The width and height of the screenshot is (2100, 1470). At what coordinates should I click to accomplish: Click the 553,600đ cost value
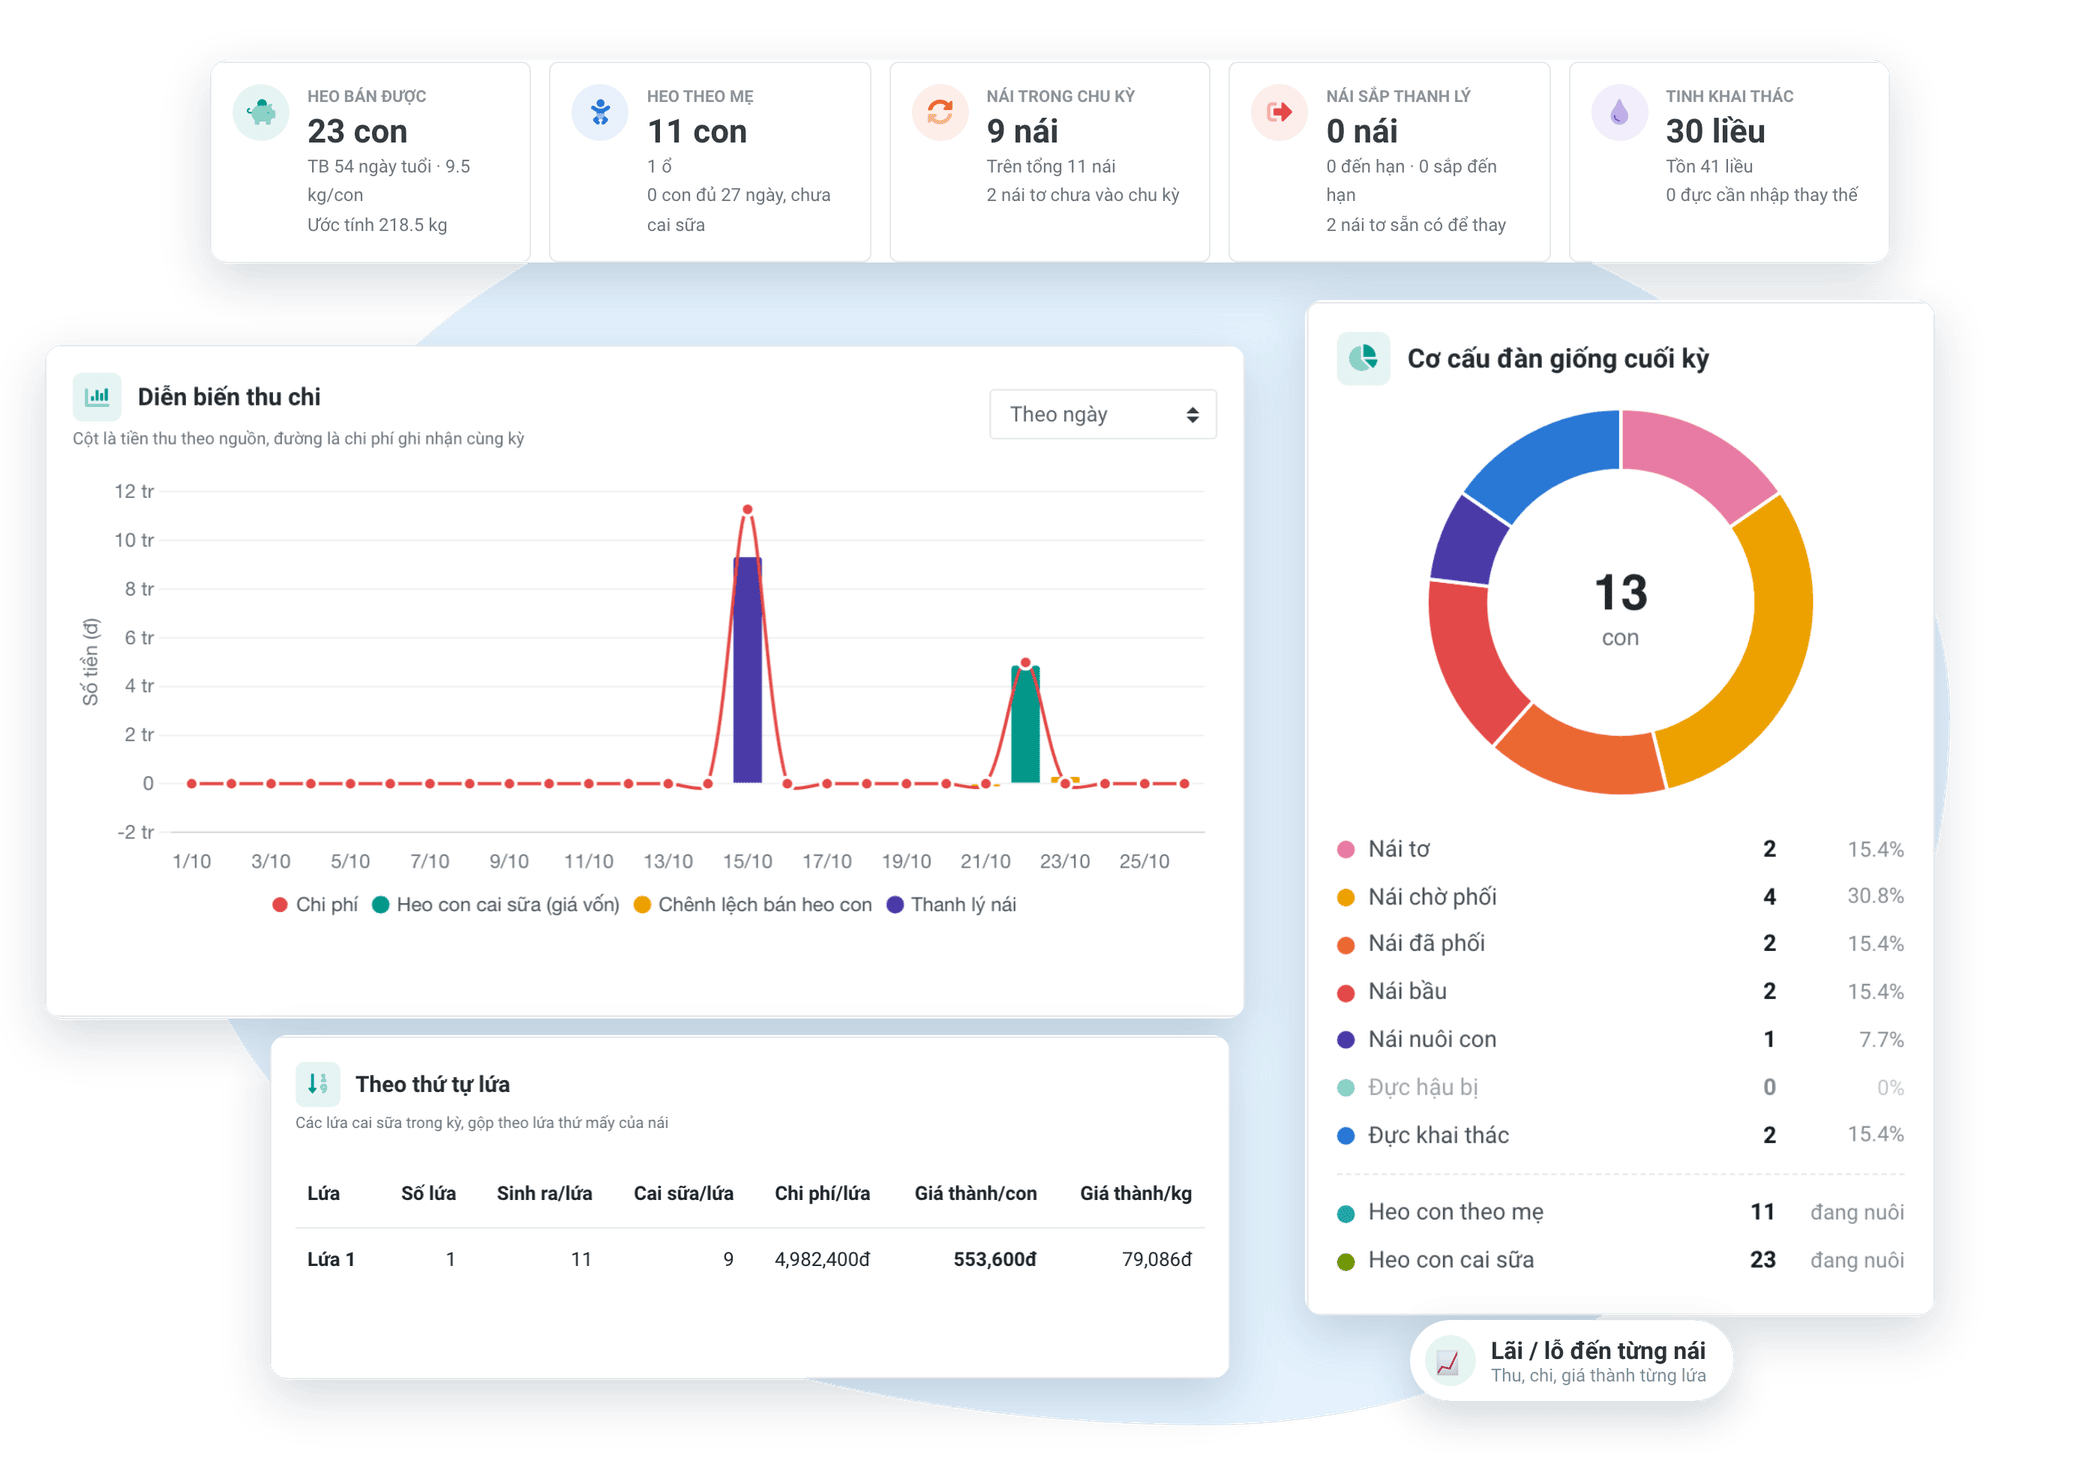pyautogui.click(x=995, y=1259)
